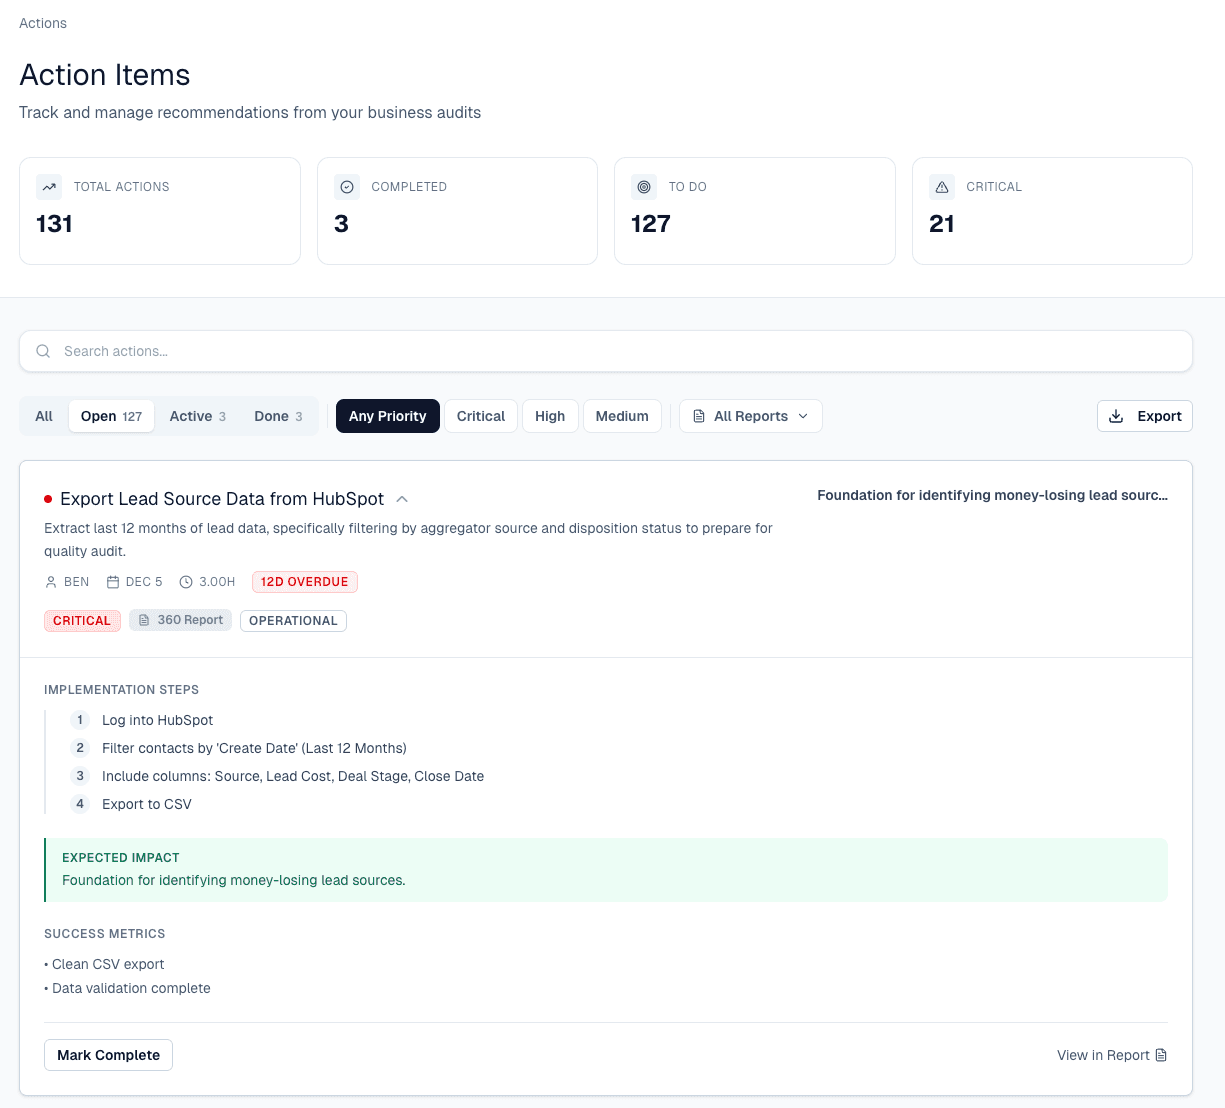Switch to the Active filter tab
The height and width of the screenshot is (1108, 1225).
[x=197, y=416]
